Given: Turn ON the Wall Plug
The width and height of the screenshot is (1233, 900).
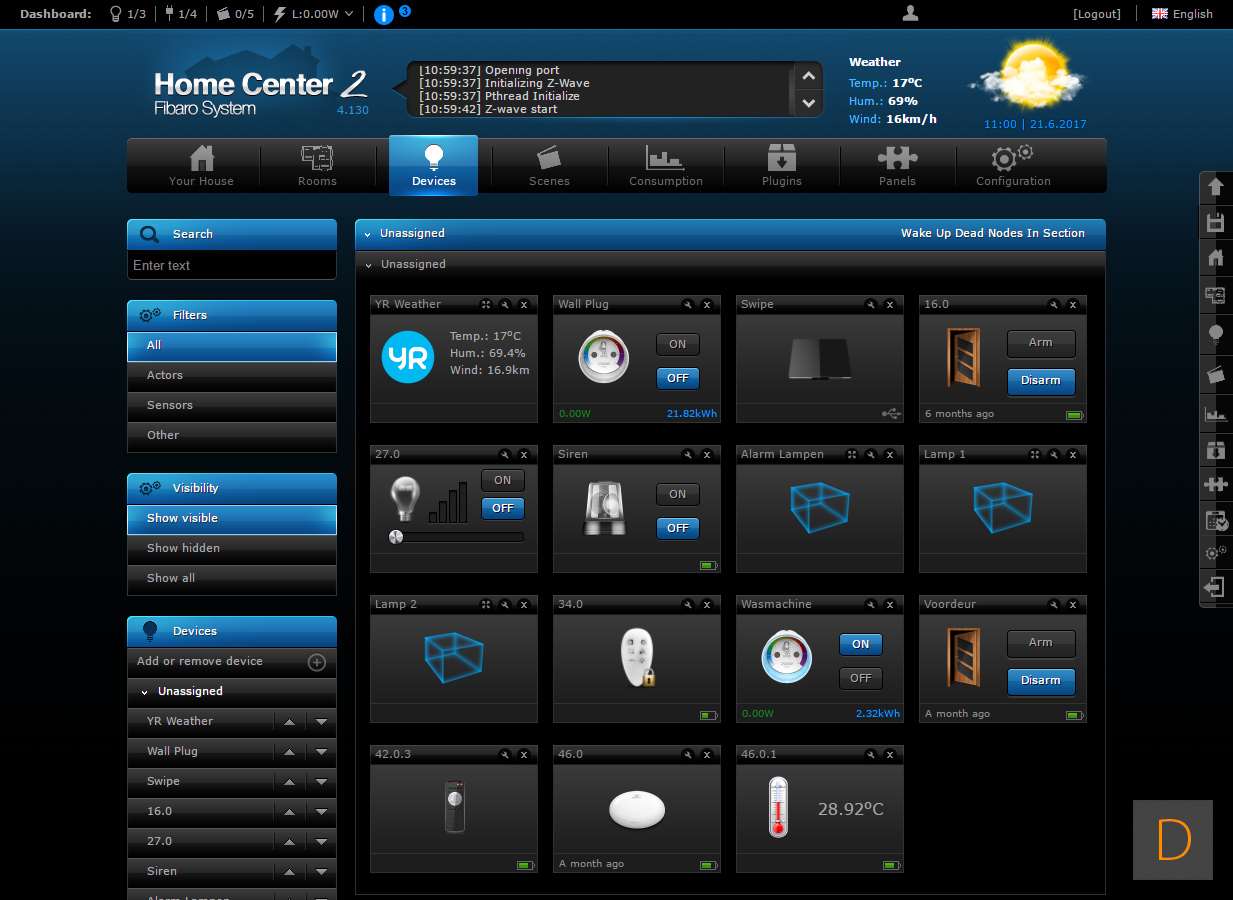Looking at the screenshot, I should (677, 344).
